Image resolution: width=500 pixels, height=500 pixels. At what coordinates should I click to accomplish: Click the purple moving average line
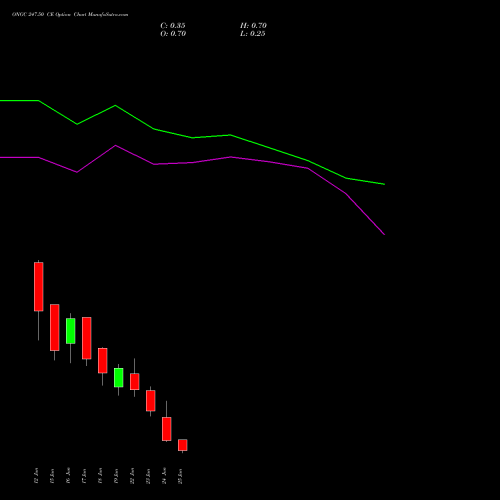pyautogui.click(x=192, y=163)
